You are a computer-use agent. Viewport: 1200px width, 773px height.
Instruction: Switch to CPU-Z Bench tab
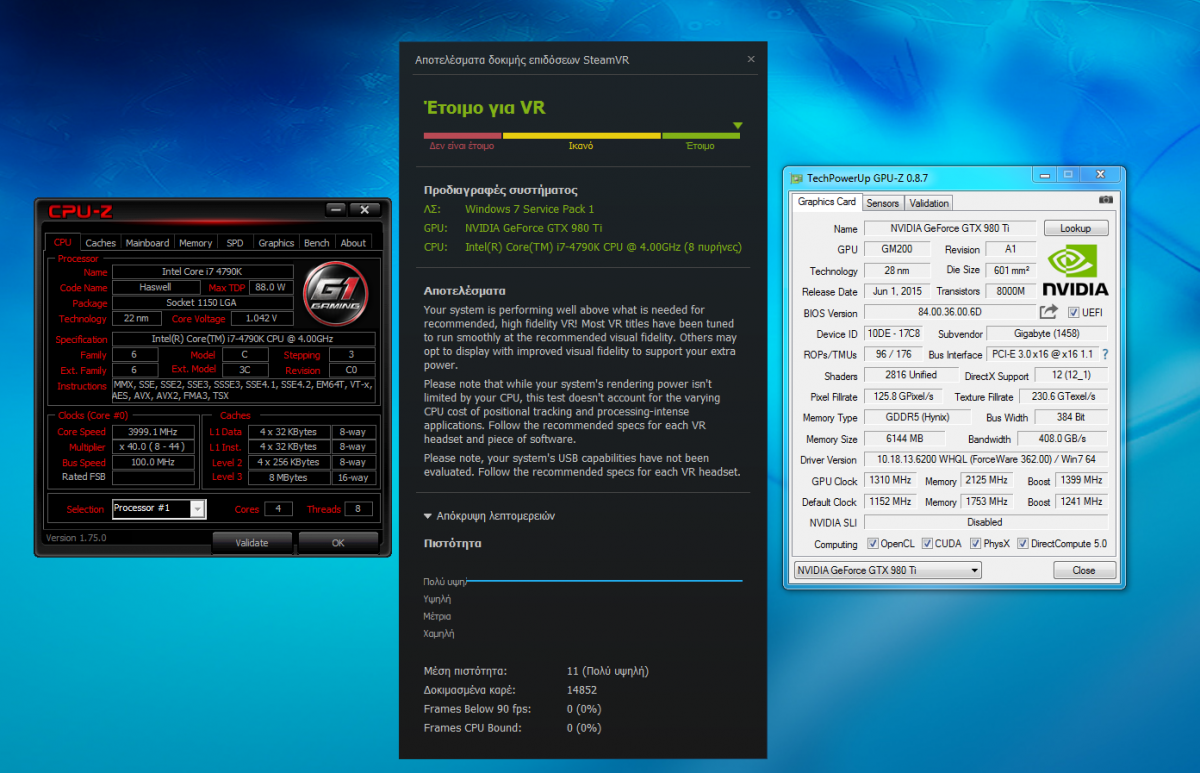coord(316,243)
